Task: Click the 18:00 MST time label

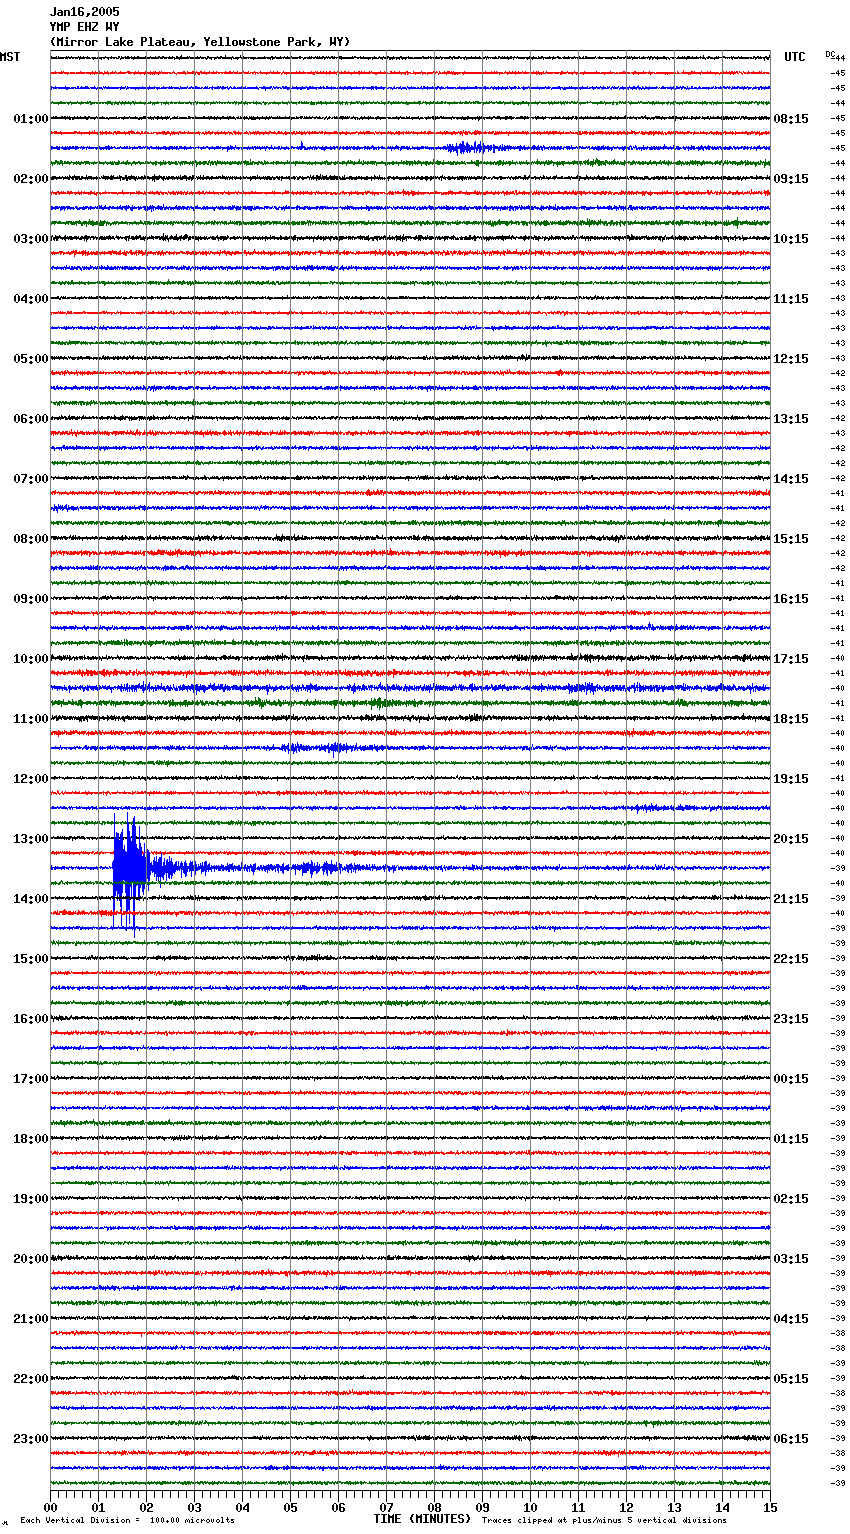Action: (31, 1139)
